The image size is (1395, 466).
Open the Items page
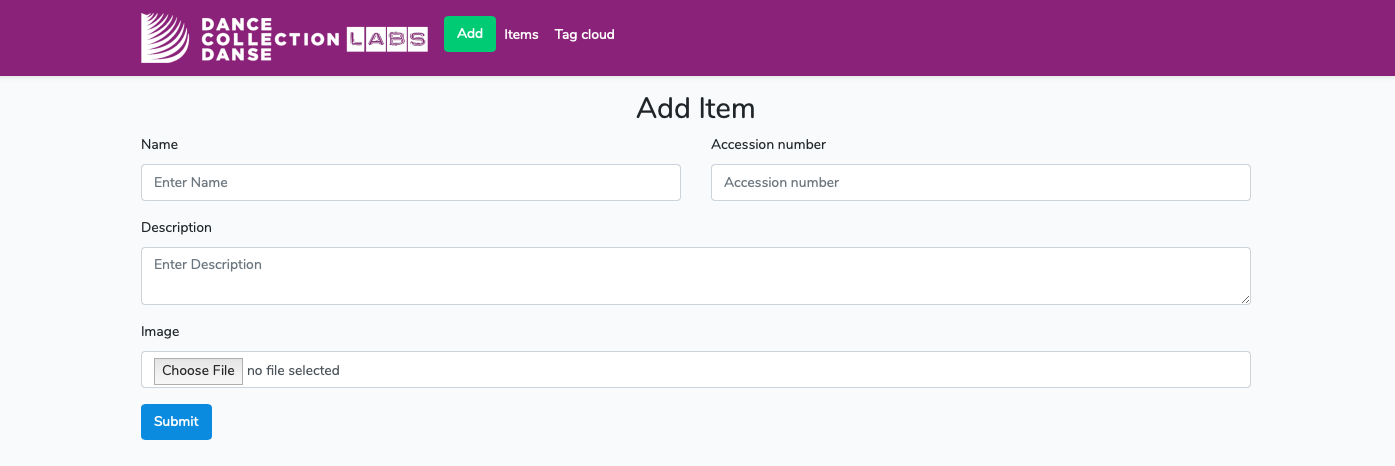tap(521, 34)
